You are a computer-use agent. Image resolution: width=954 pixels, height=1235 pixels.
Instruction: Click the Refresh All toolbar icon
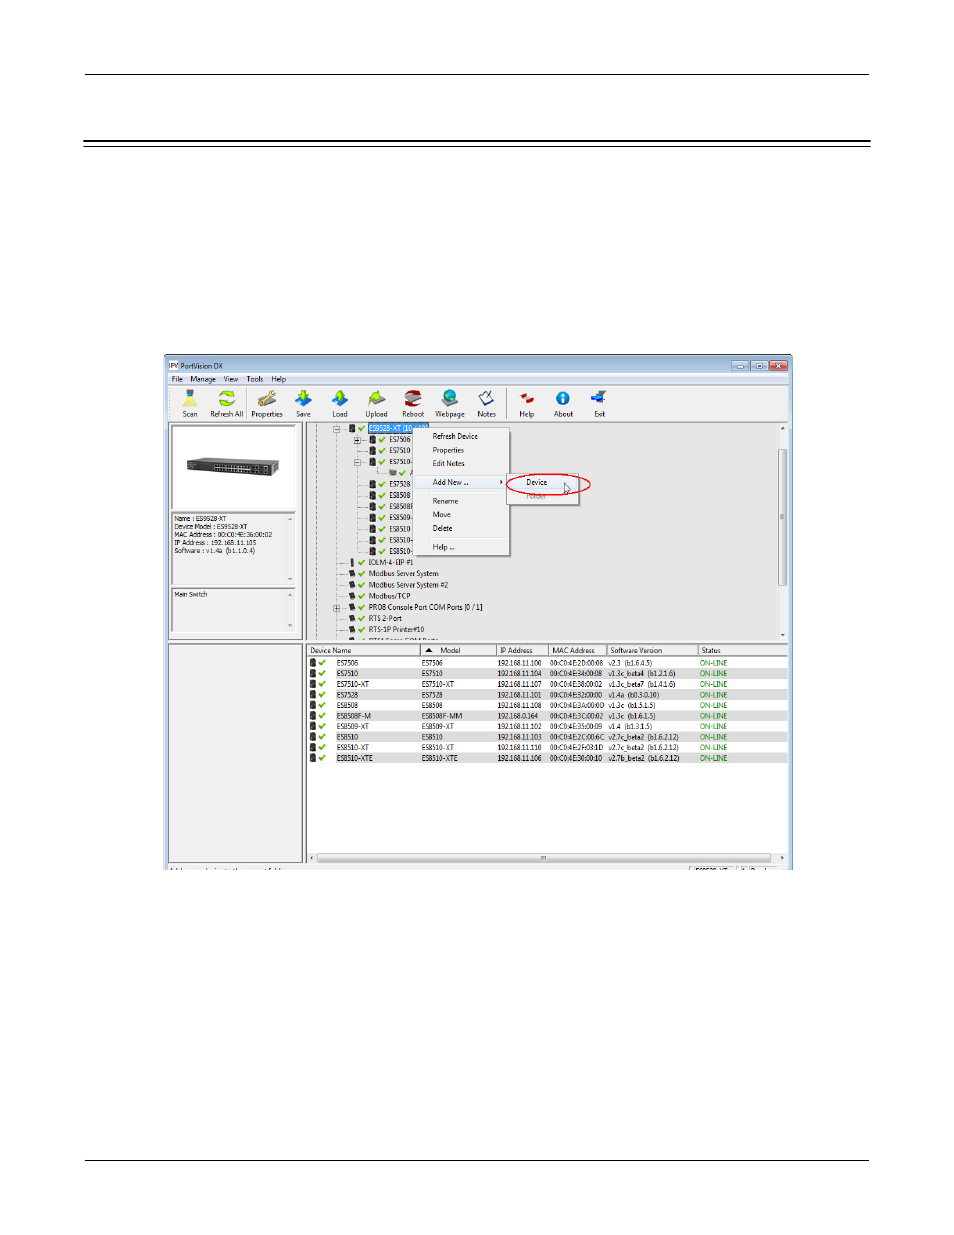(227, 398)
